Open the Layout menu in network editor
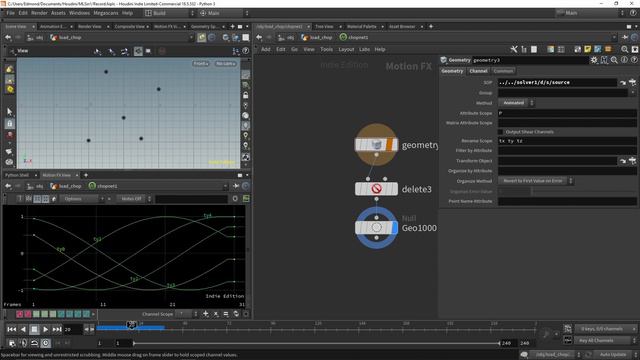 346,49
